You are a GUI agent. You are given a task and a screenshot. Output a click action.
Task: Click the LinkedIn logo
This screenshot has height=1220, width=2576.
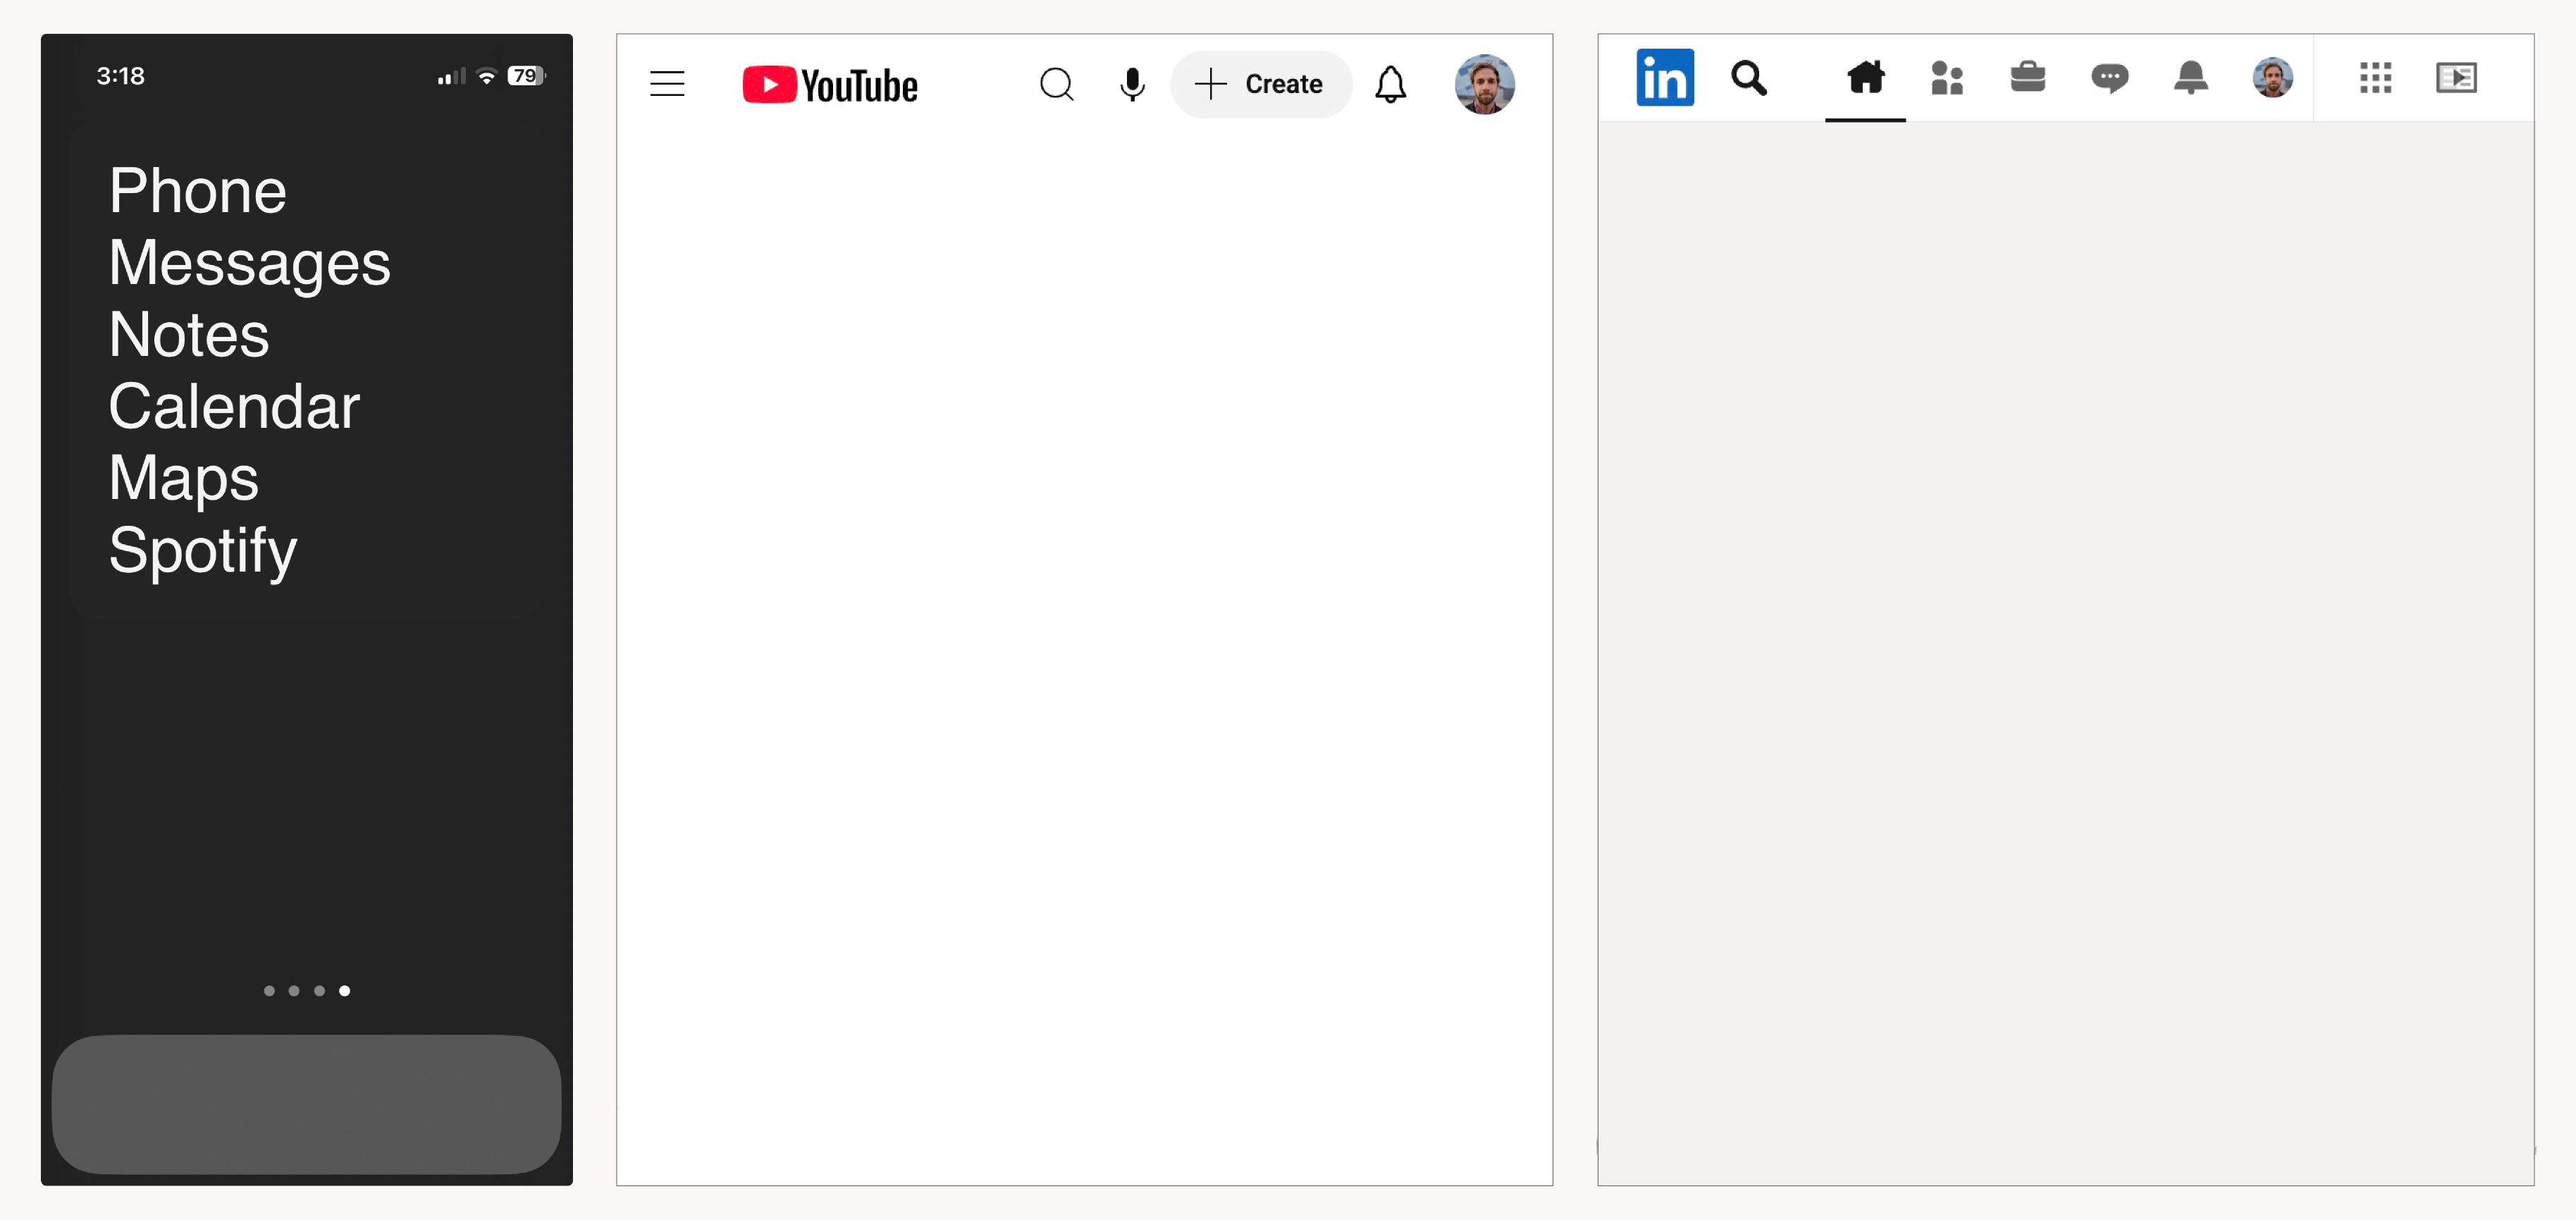pyautogui.click(x=1664, y=77)
